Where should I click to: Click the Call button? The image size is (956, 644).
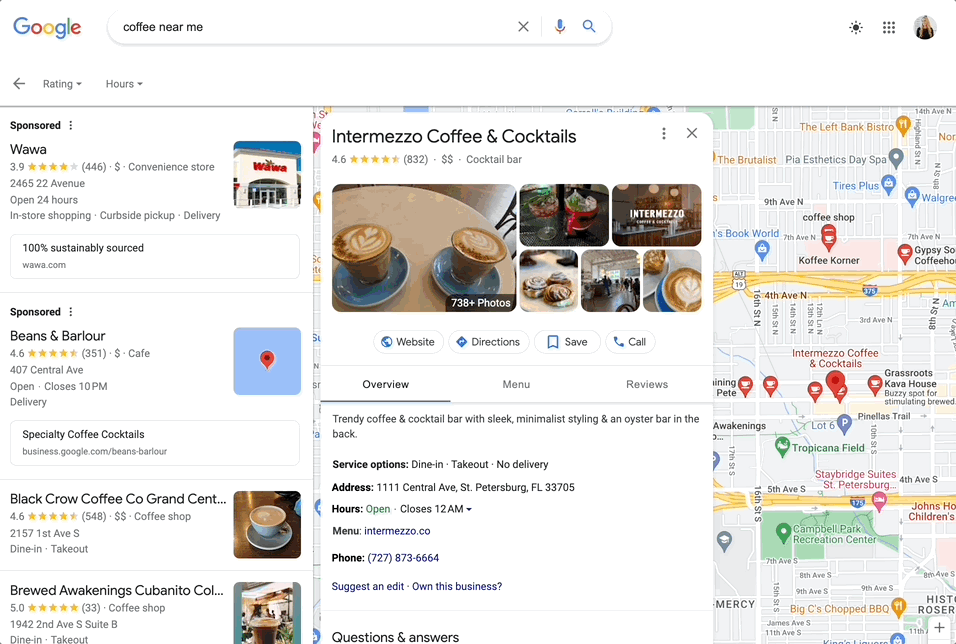tap(630, 342)
